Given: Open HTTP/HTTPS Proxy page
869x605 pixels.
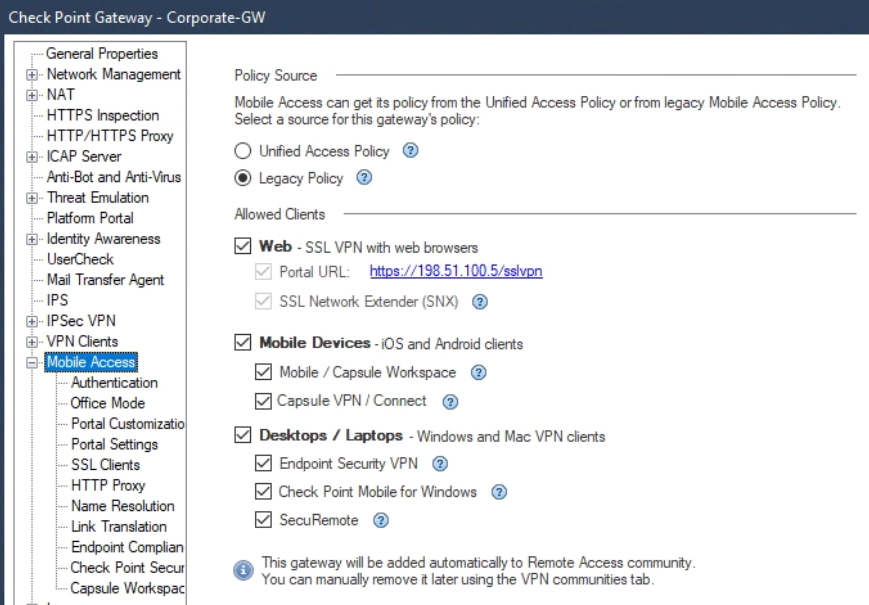Looking at the screenshot, I should pyautogui.click(x=110, y=136).
